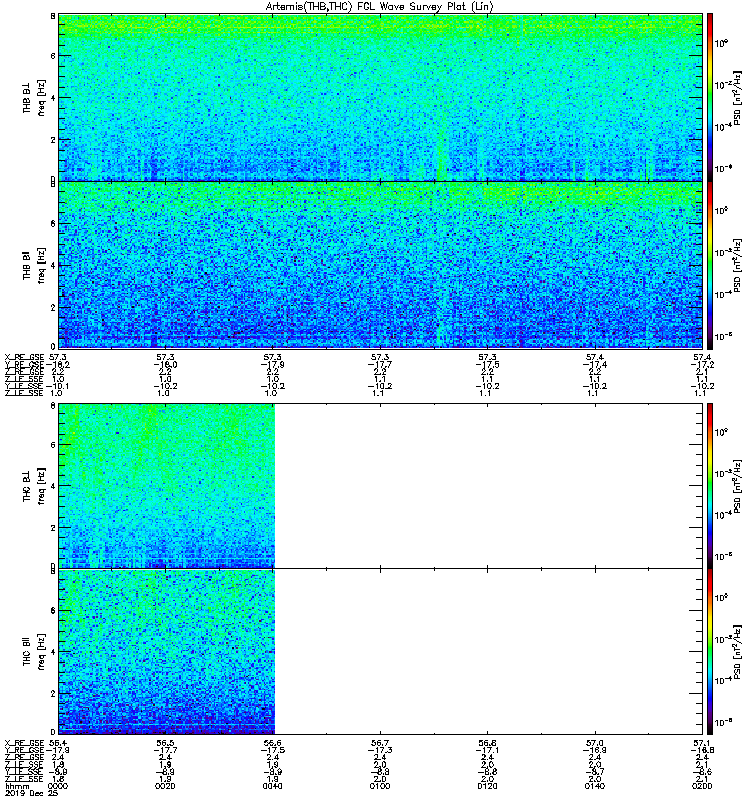Click the 'hhmm' time format label
Screen dimensions: 750x800
tap(17, 786)
